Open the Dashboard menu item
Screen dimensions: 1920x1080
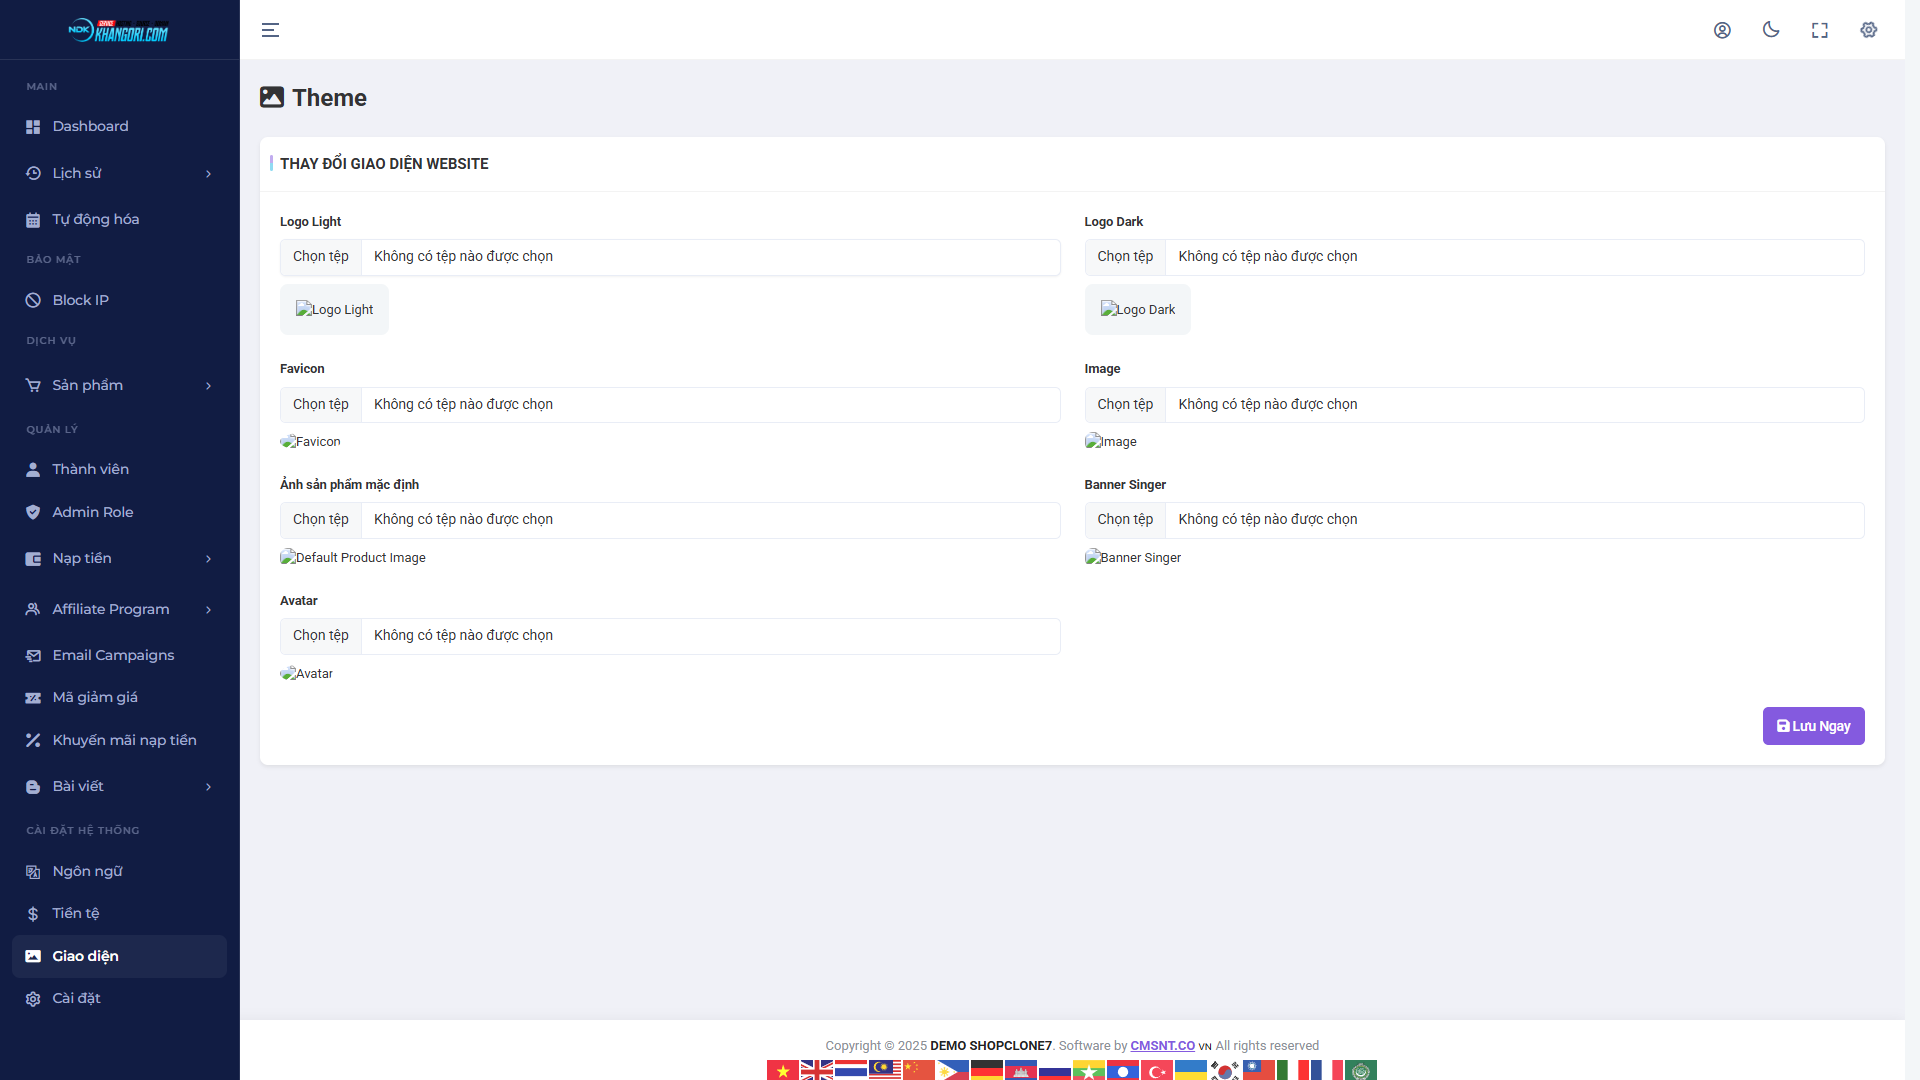click(x=90, y=127)
